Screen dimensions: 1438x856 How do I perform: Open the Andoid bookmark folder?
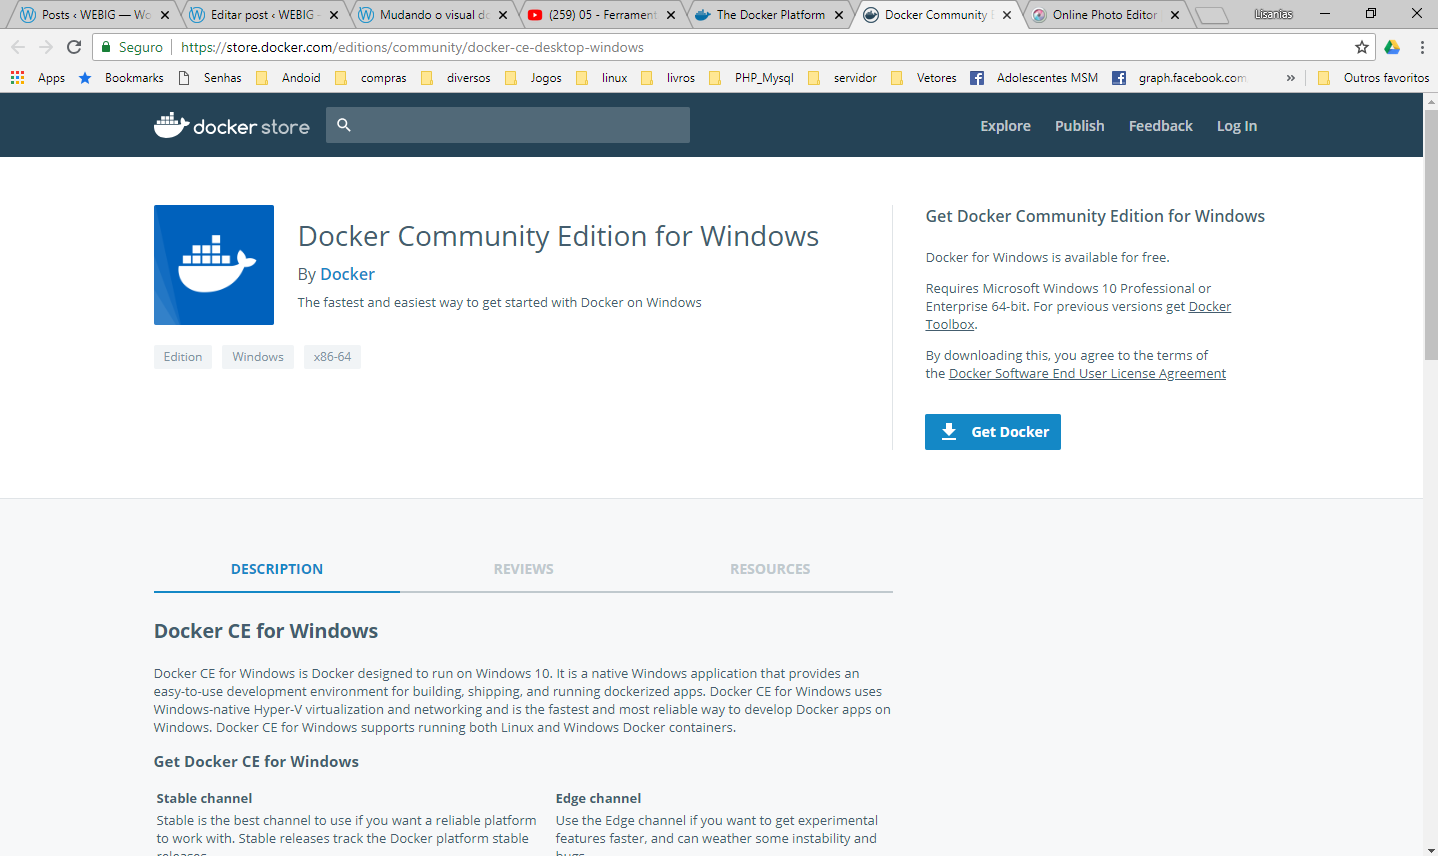click(x=289, y=77)
